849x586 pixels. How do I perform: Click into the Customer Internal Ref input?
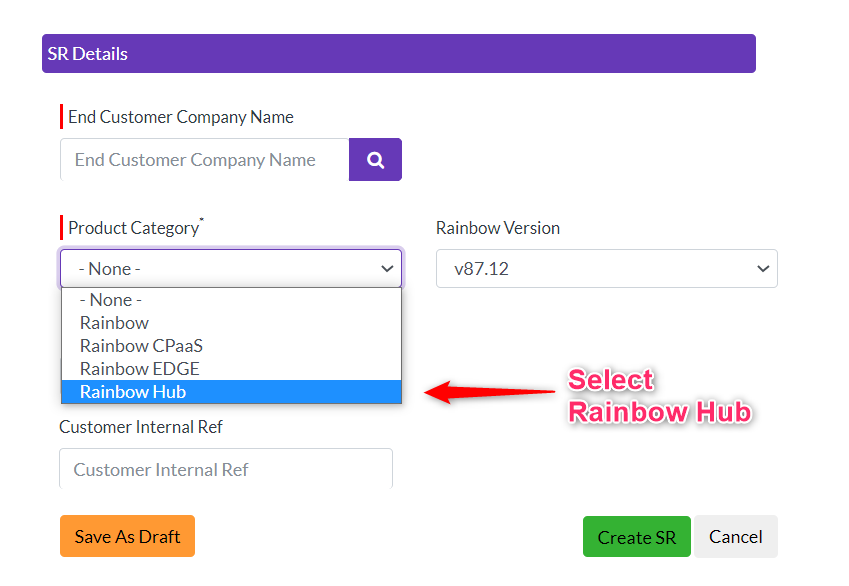pyautogui.click(x=225, y=469)
